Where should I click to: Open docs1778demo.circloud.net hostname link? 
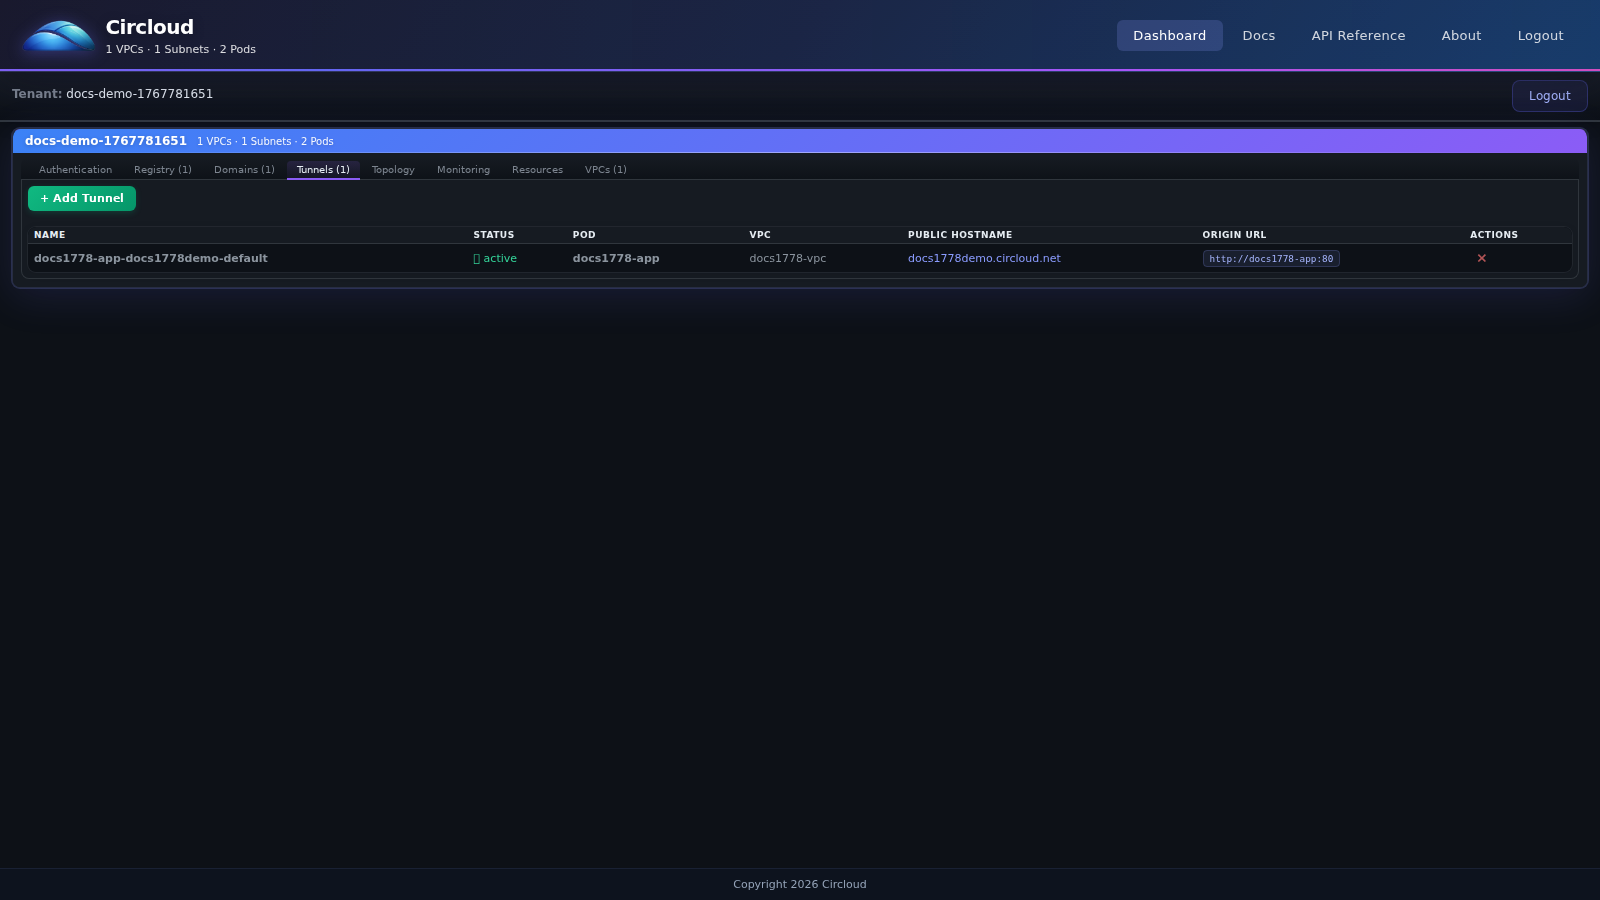click(984, 258)
